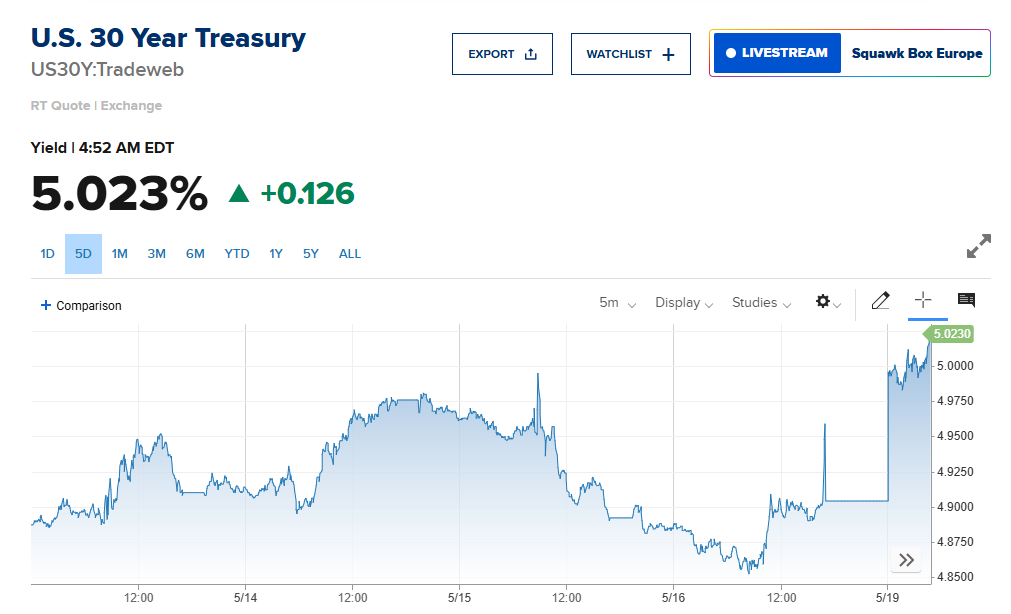Select the ALL time range
Screen dimensions: 1011x614
350,254
